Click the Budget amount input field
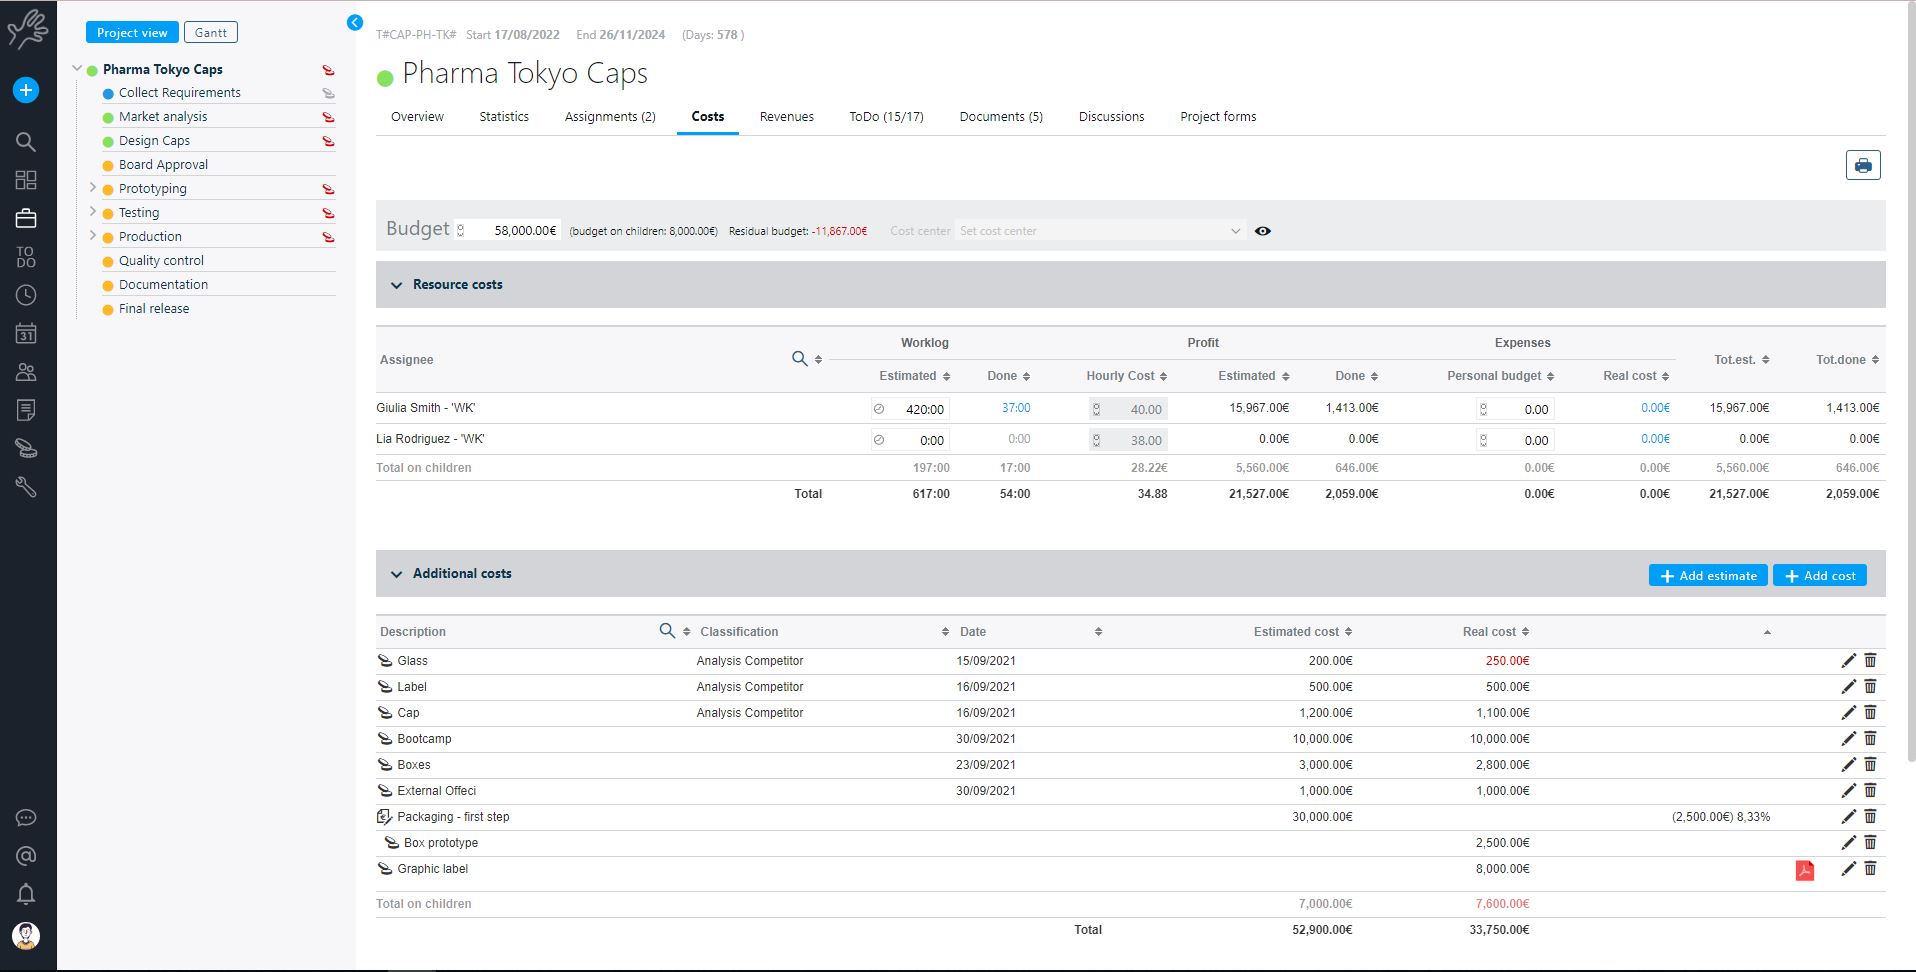 pos(513,231)
